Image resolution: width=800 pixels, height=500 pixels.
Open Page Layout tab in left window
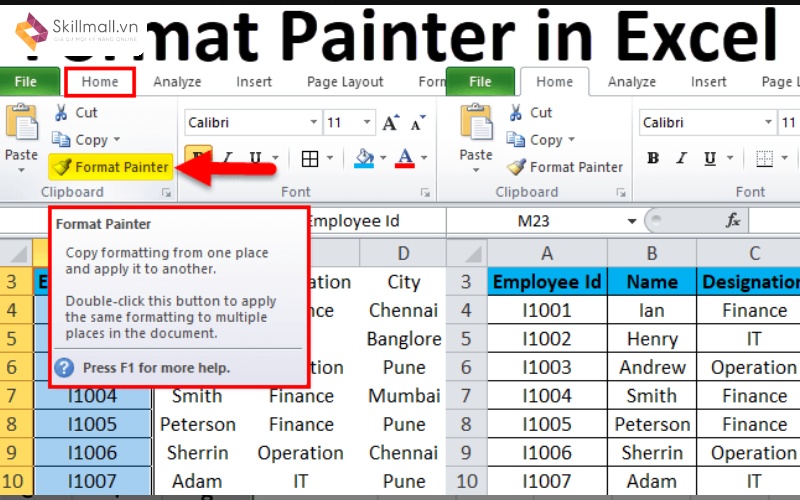click(x=345, y=82)
